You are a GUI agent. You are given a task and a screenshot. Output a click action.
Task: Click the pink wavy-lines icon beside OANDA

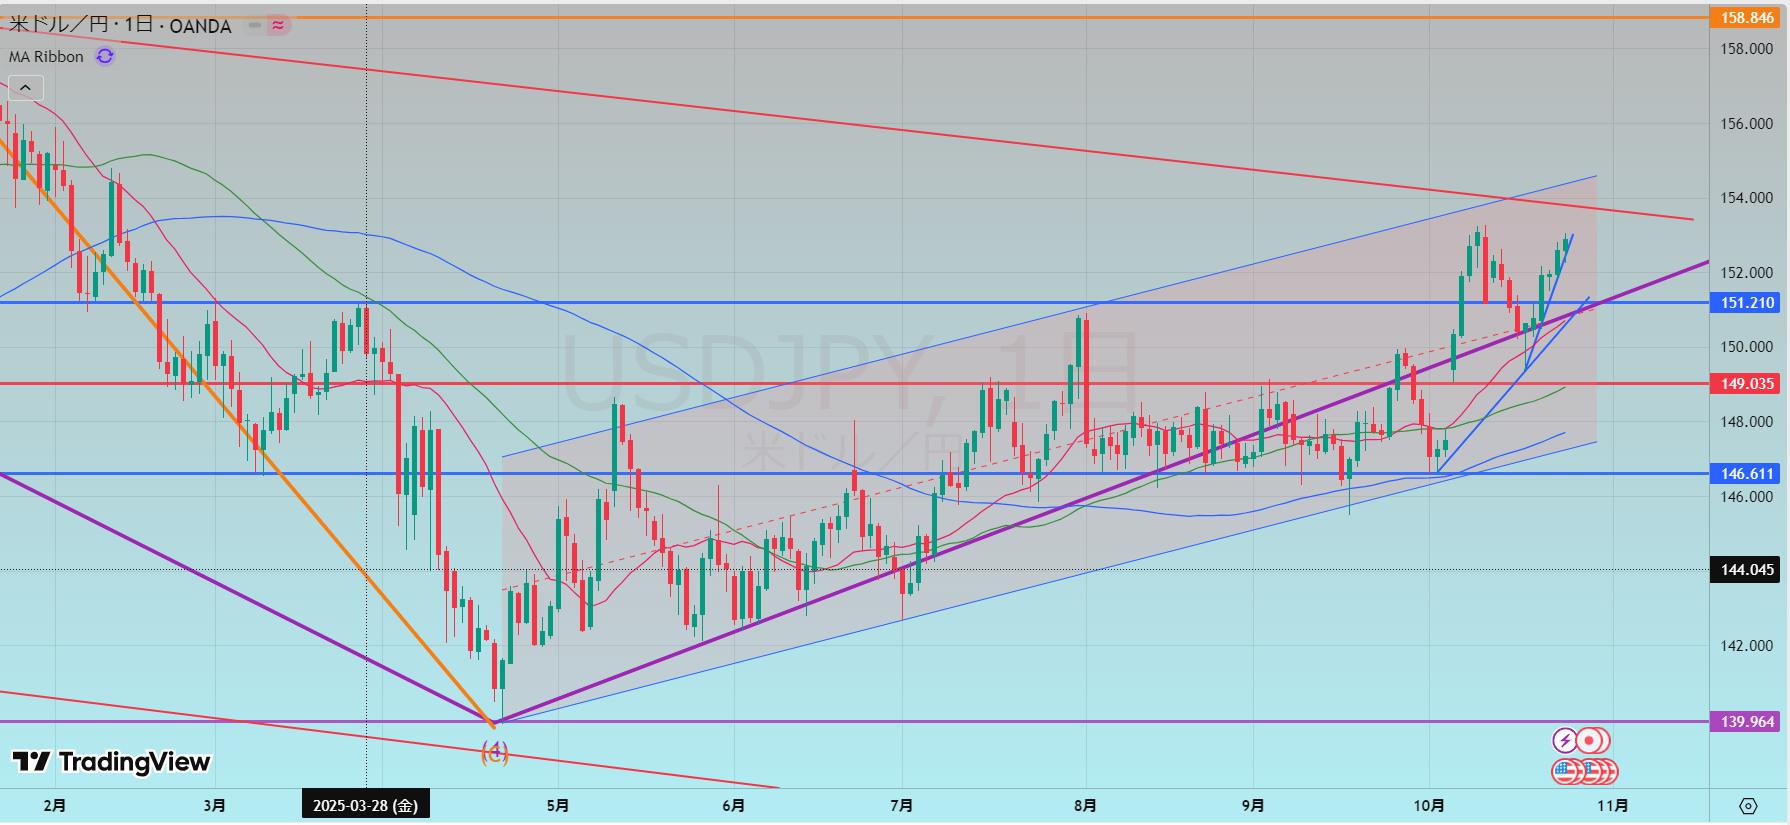point(279,26)
